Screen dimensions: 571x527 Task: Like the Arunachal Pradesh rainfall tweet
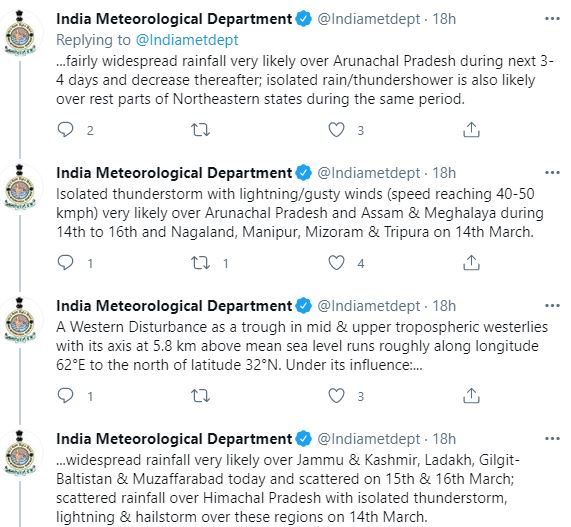tap(336, 130)
